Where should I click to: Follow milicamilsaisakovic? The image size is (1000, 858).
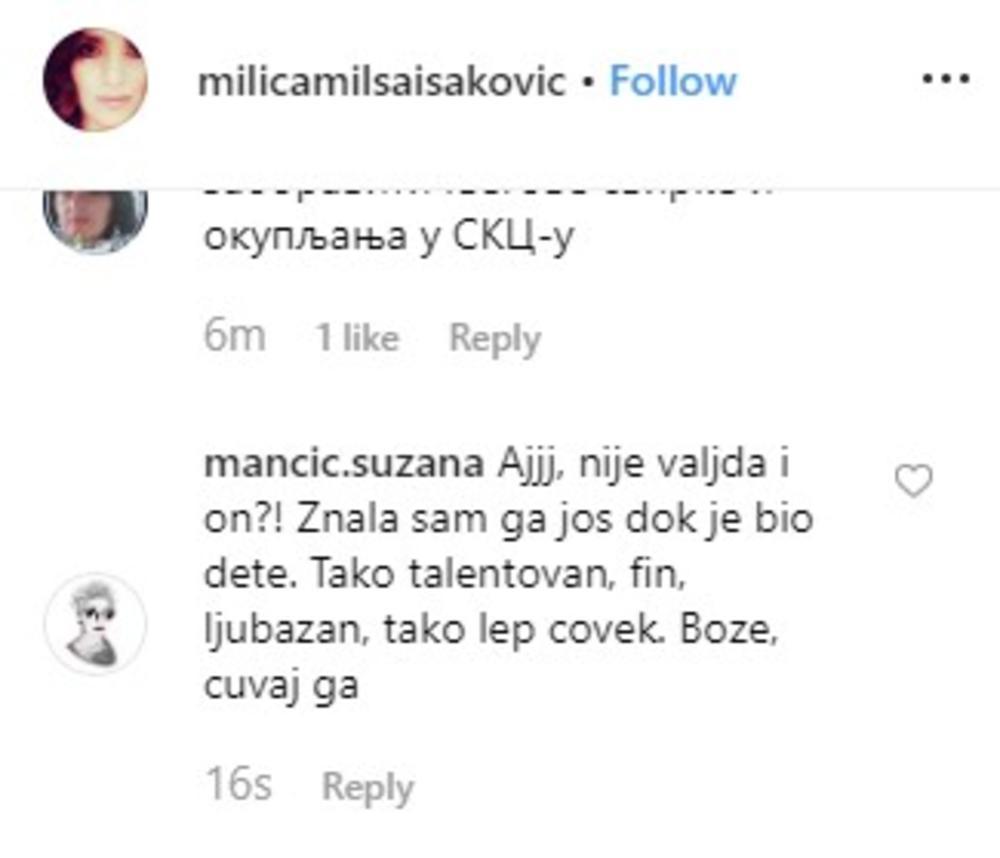coord(673,81)
